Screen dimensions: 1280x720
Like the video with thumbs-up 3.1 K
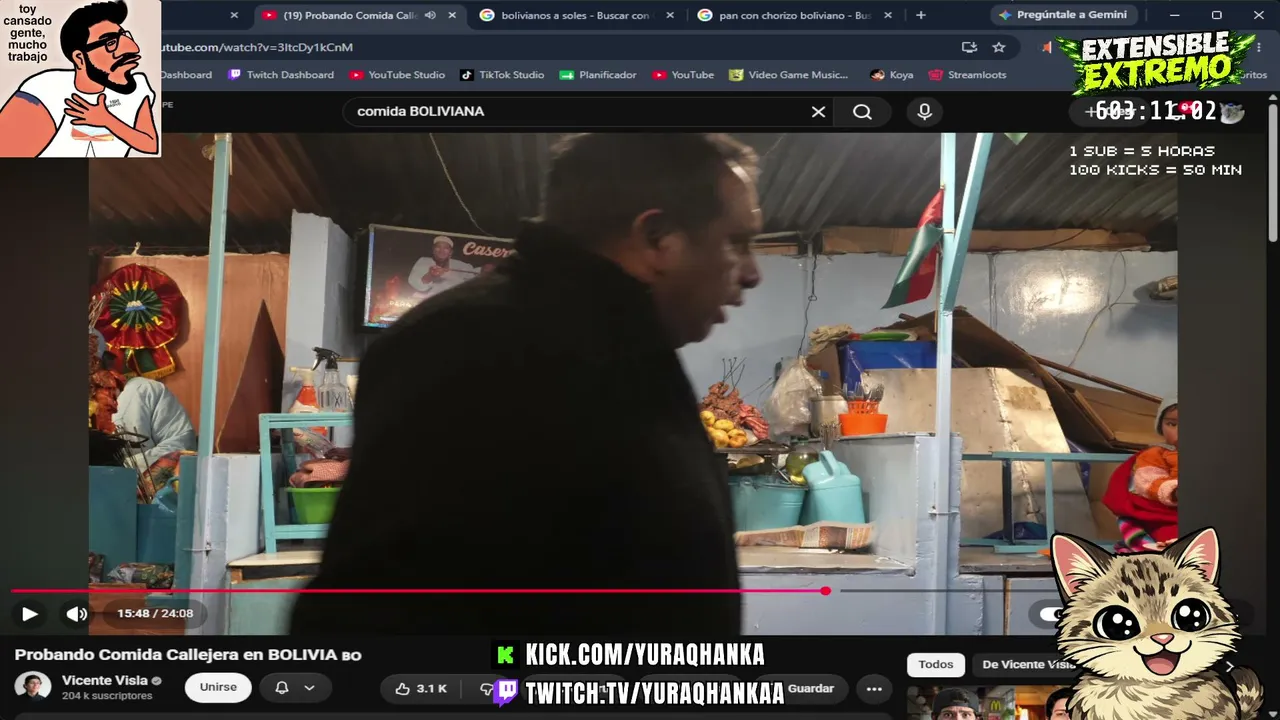tap(420, 688)
